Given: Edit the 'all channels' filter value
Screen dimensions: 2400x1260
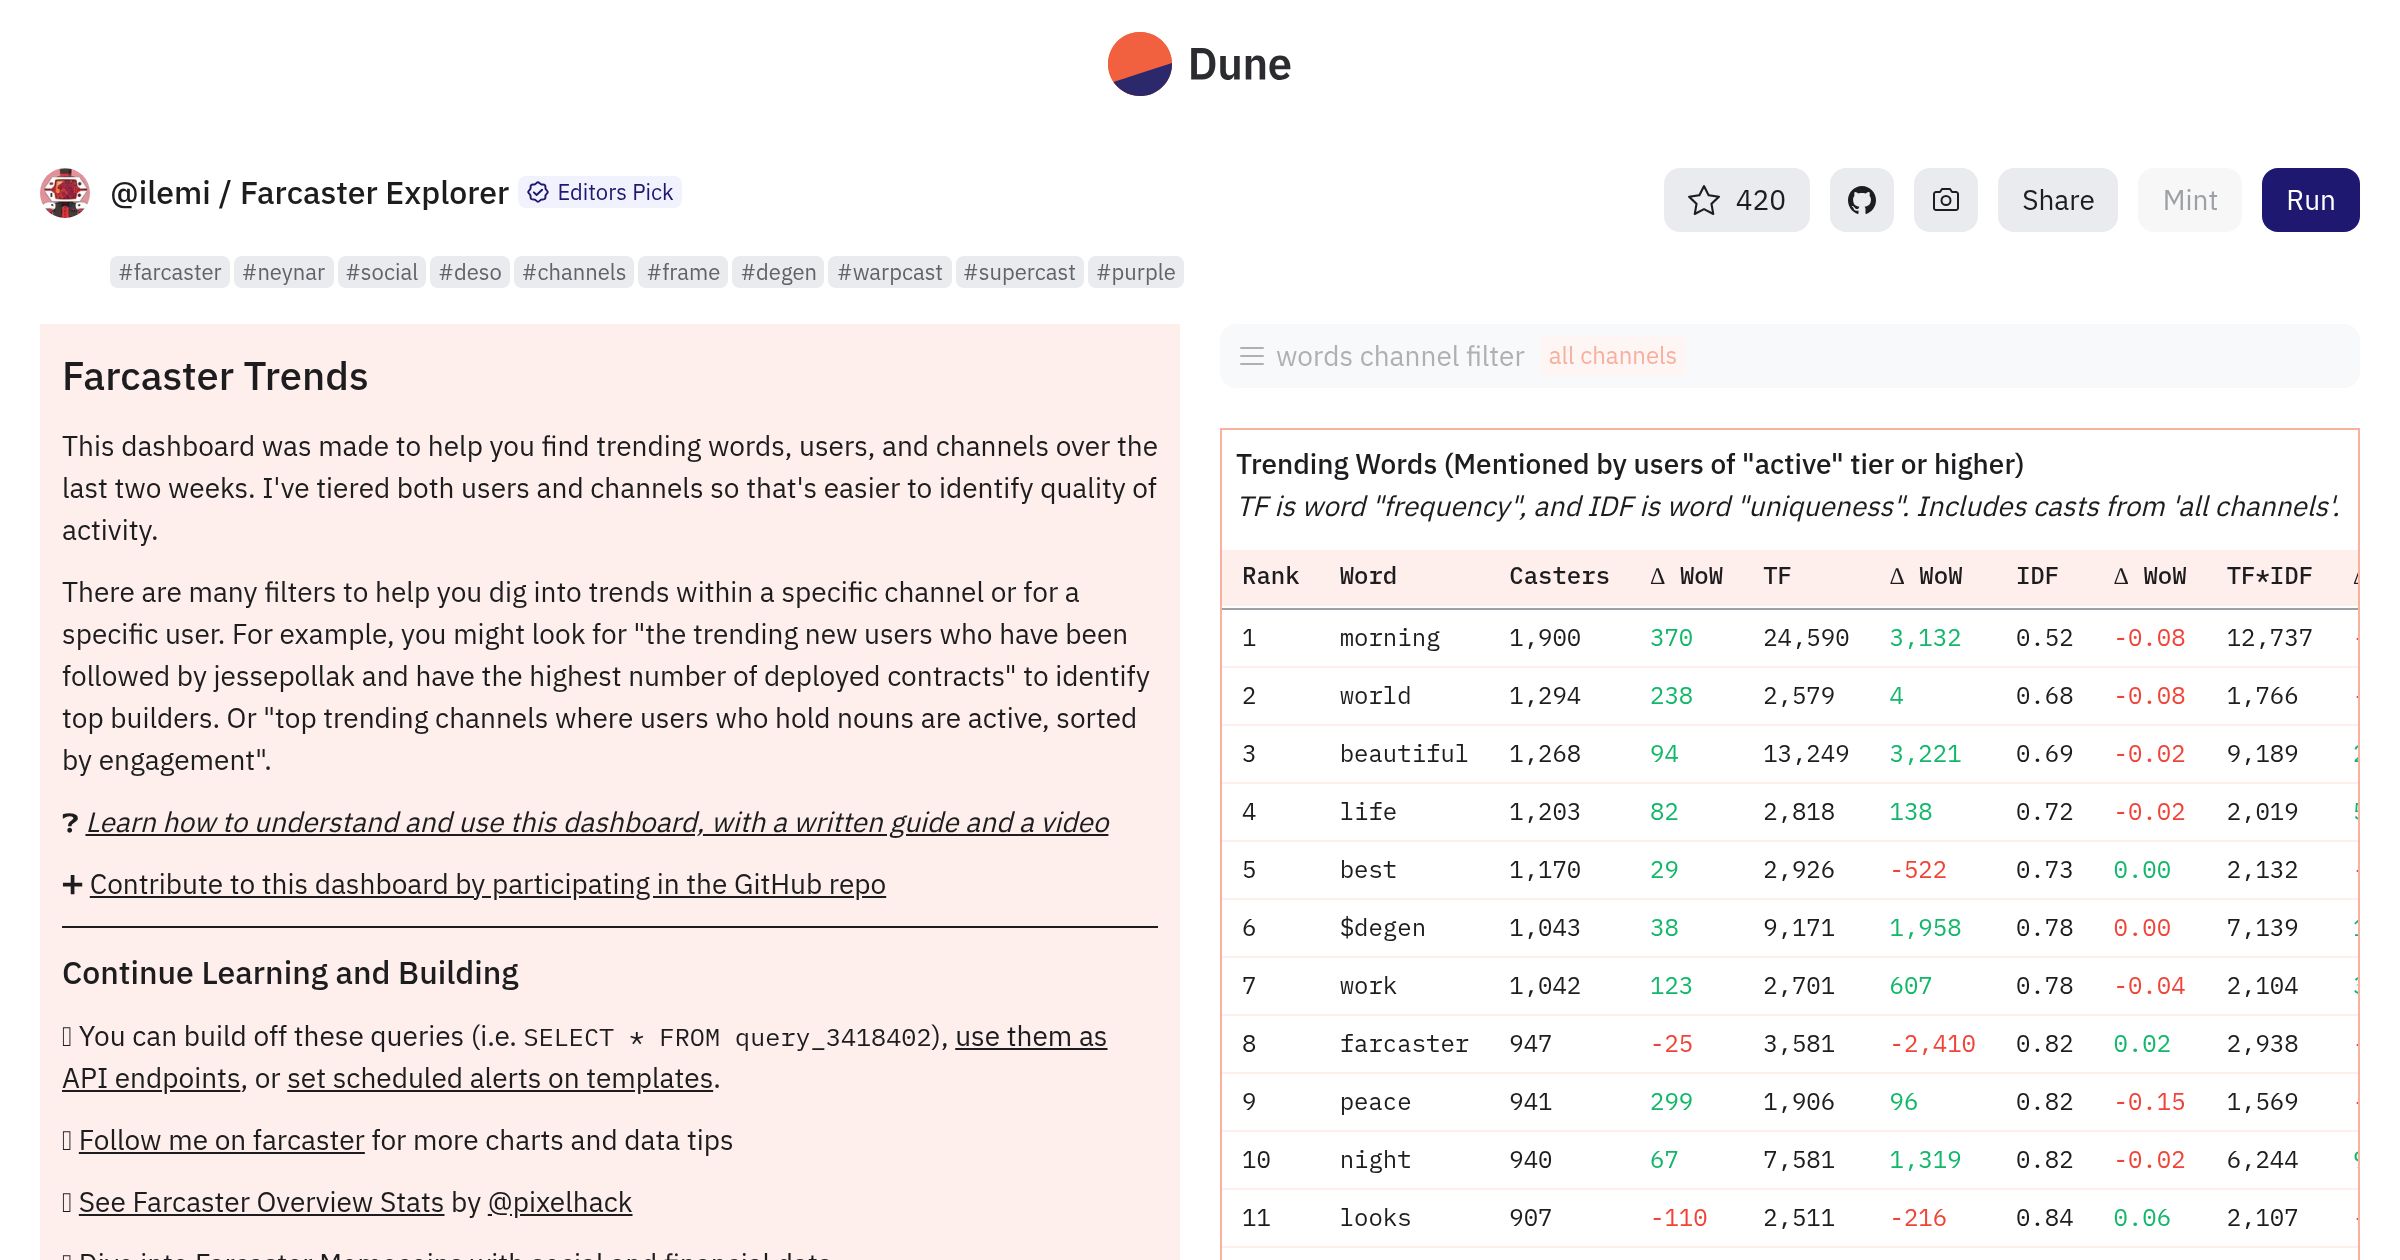Looking at the screenshot, I should (x=1612, y=356).
